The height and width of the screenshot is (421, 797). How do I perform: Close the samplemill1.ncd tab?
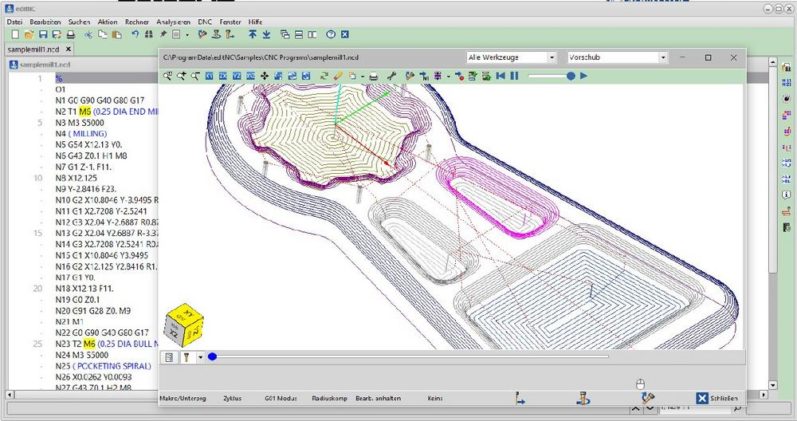(x=69, y=49)
